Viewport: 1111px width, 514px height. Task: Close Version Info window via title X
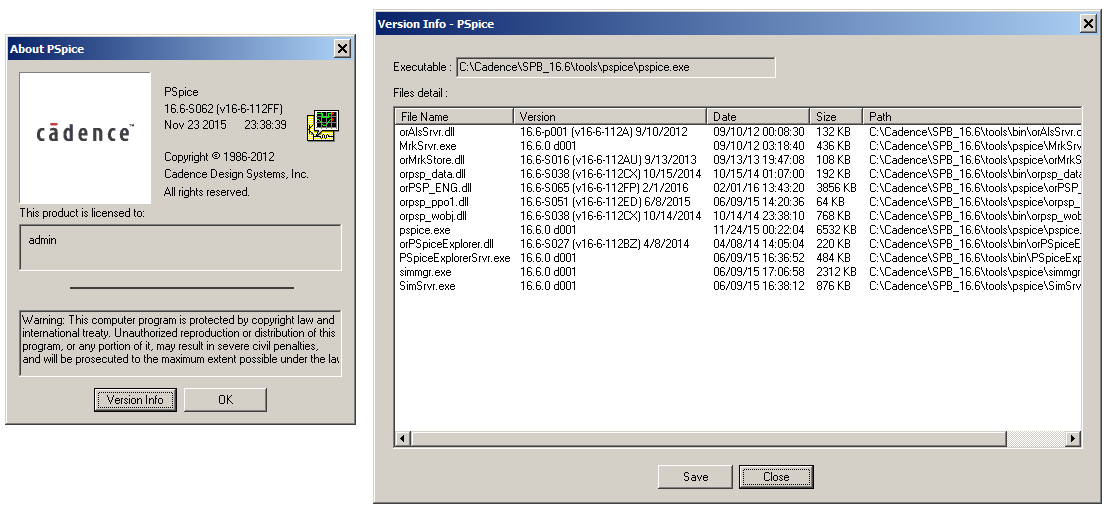(x=1088, y=23)
